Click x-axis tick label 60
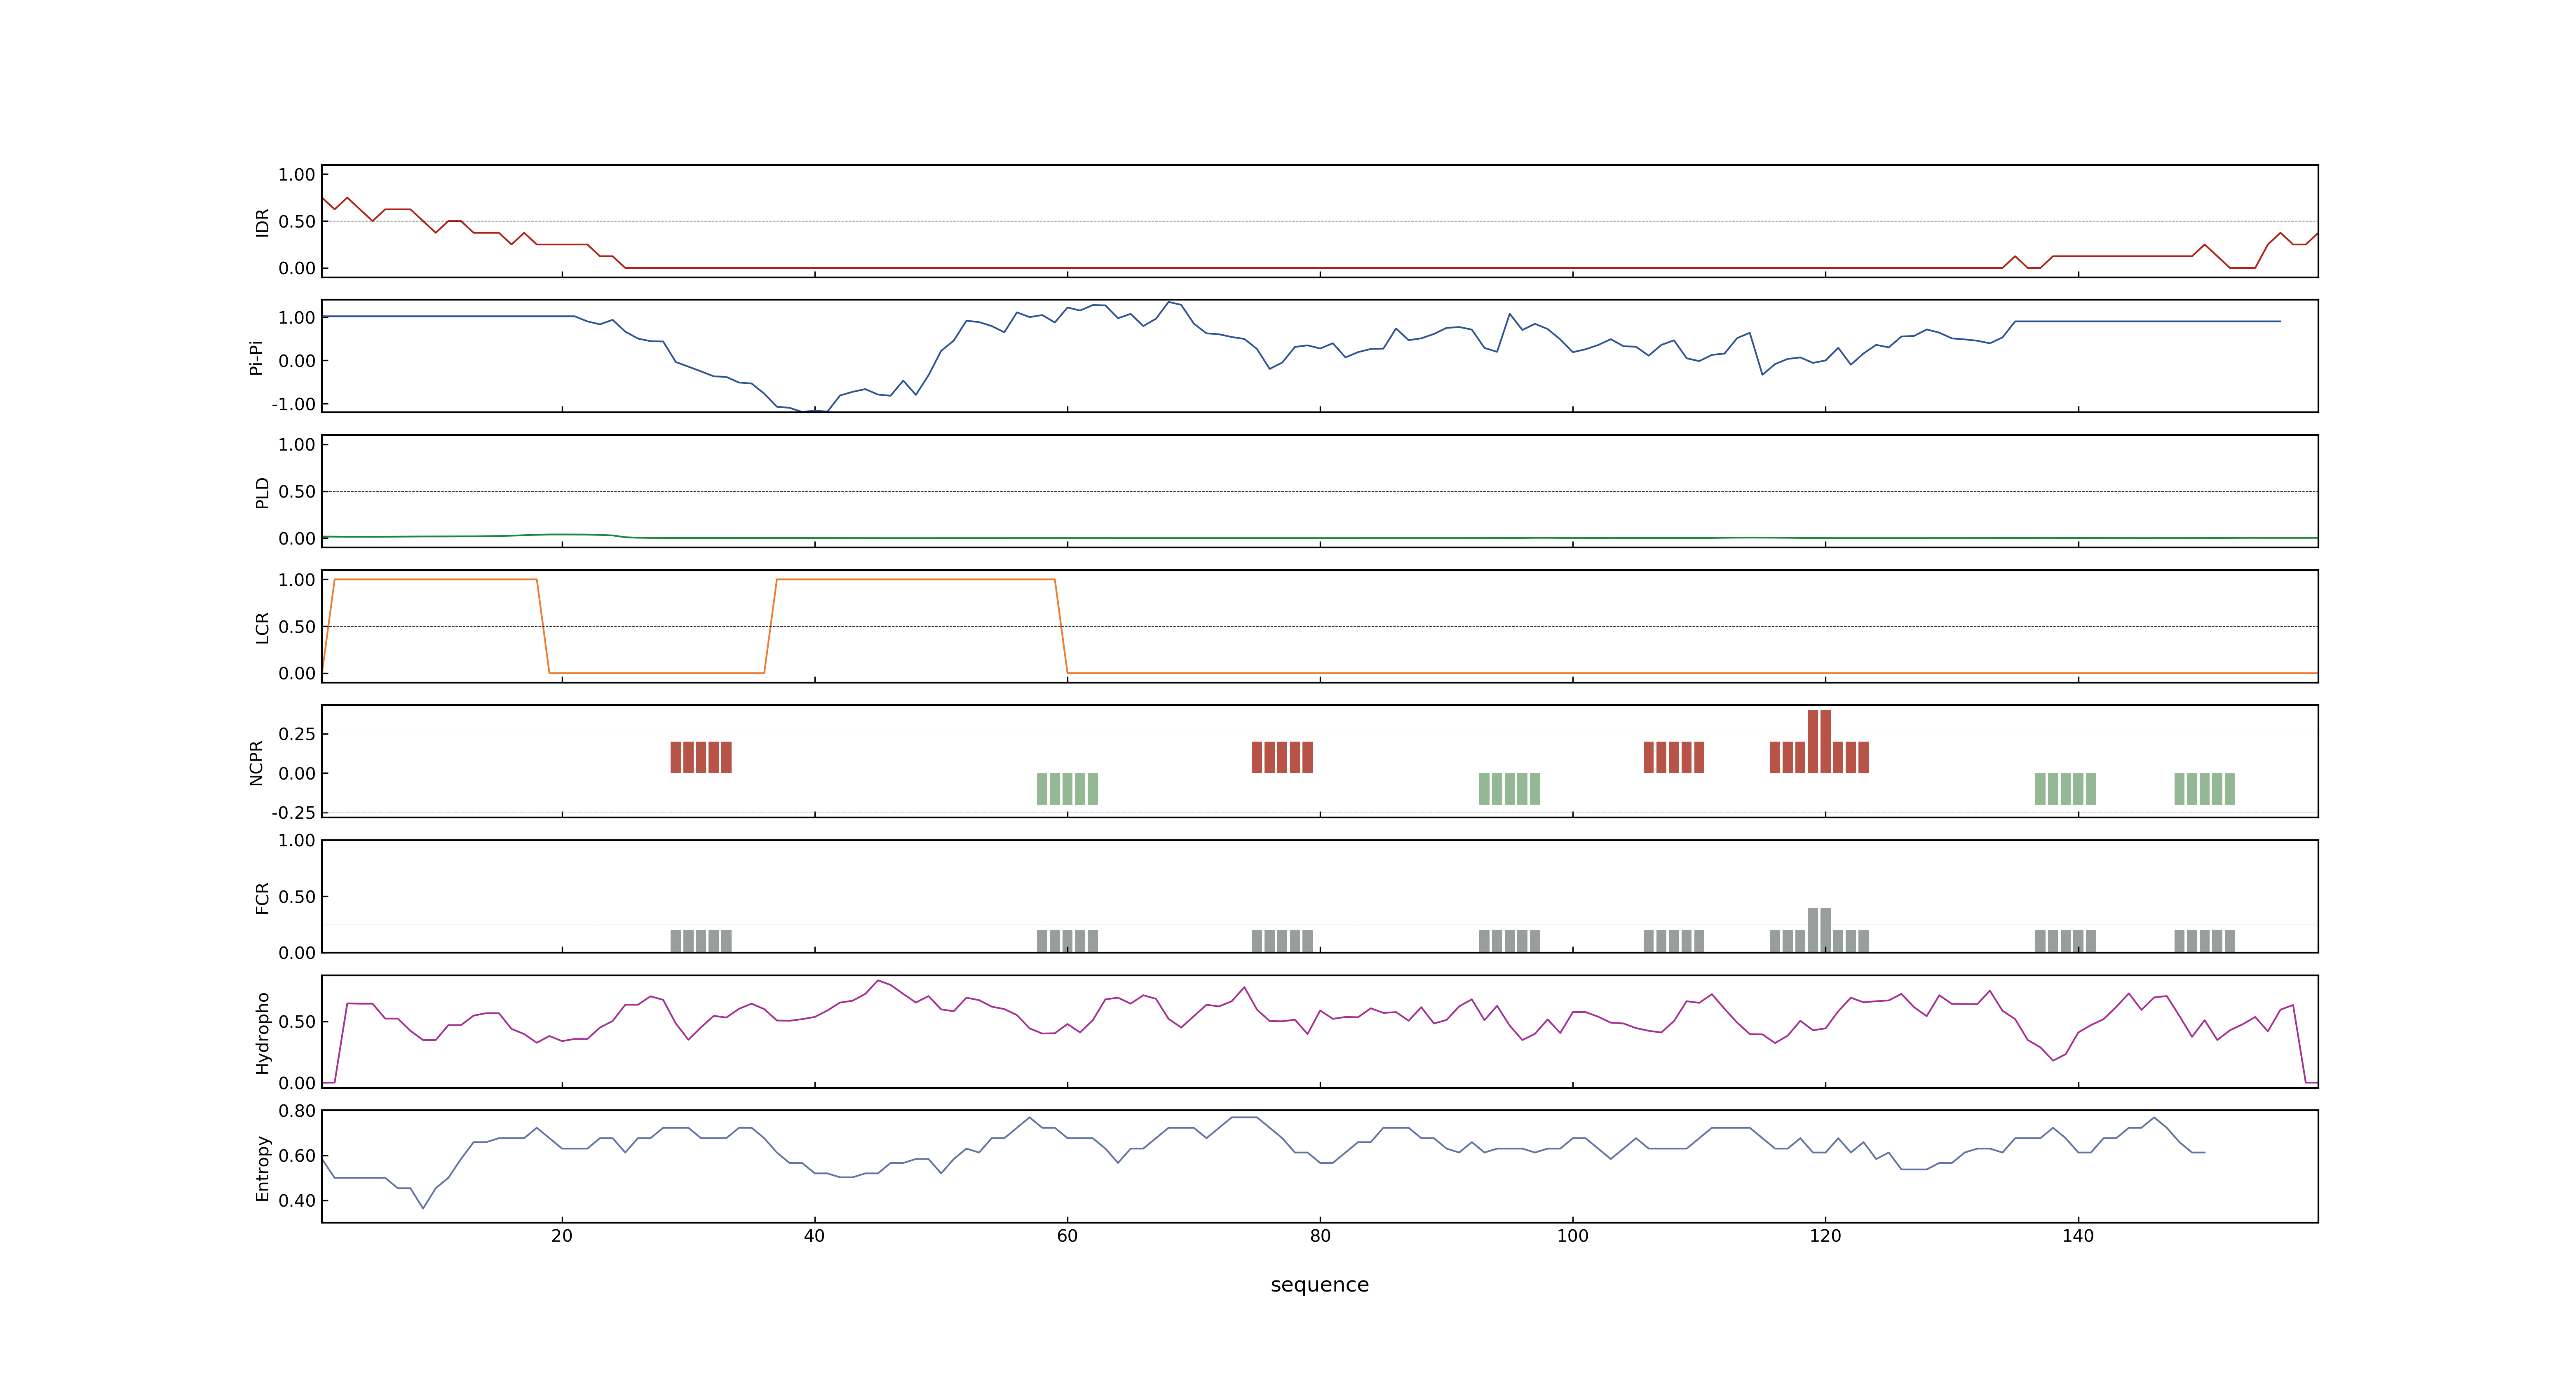 (x=1067, y=1236)
